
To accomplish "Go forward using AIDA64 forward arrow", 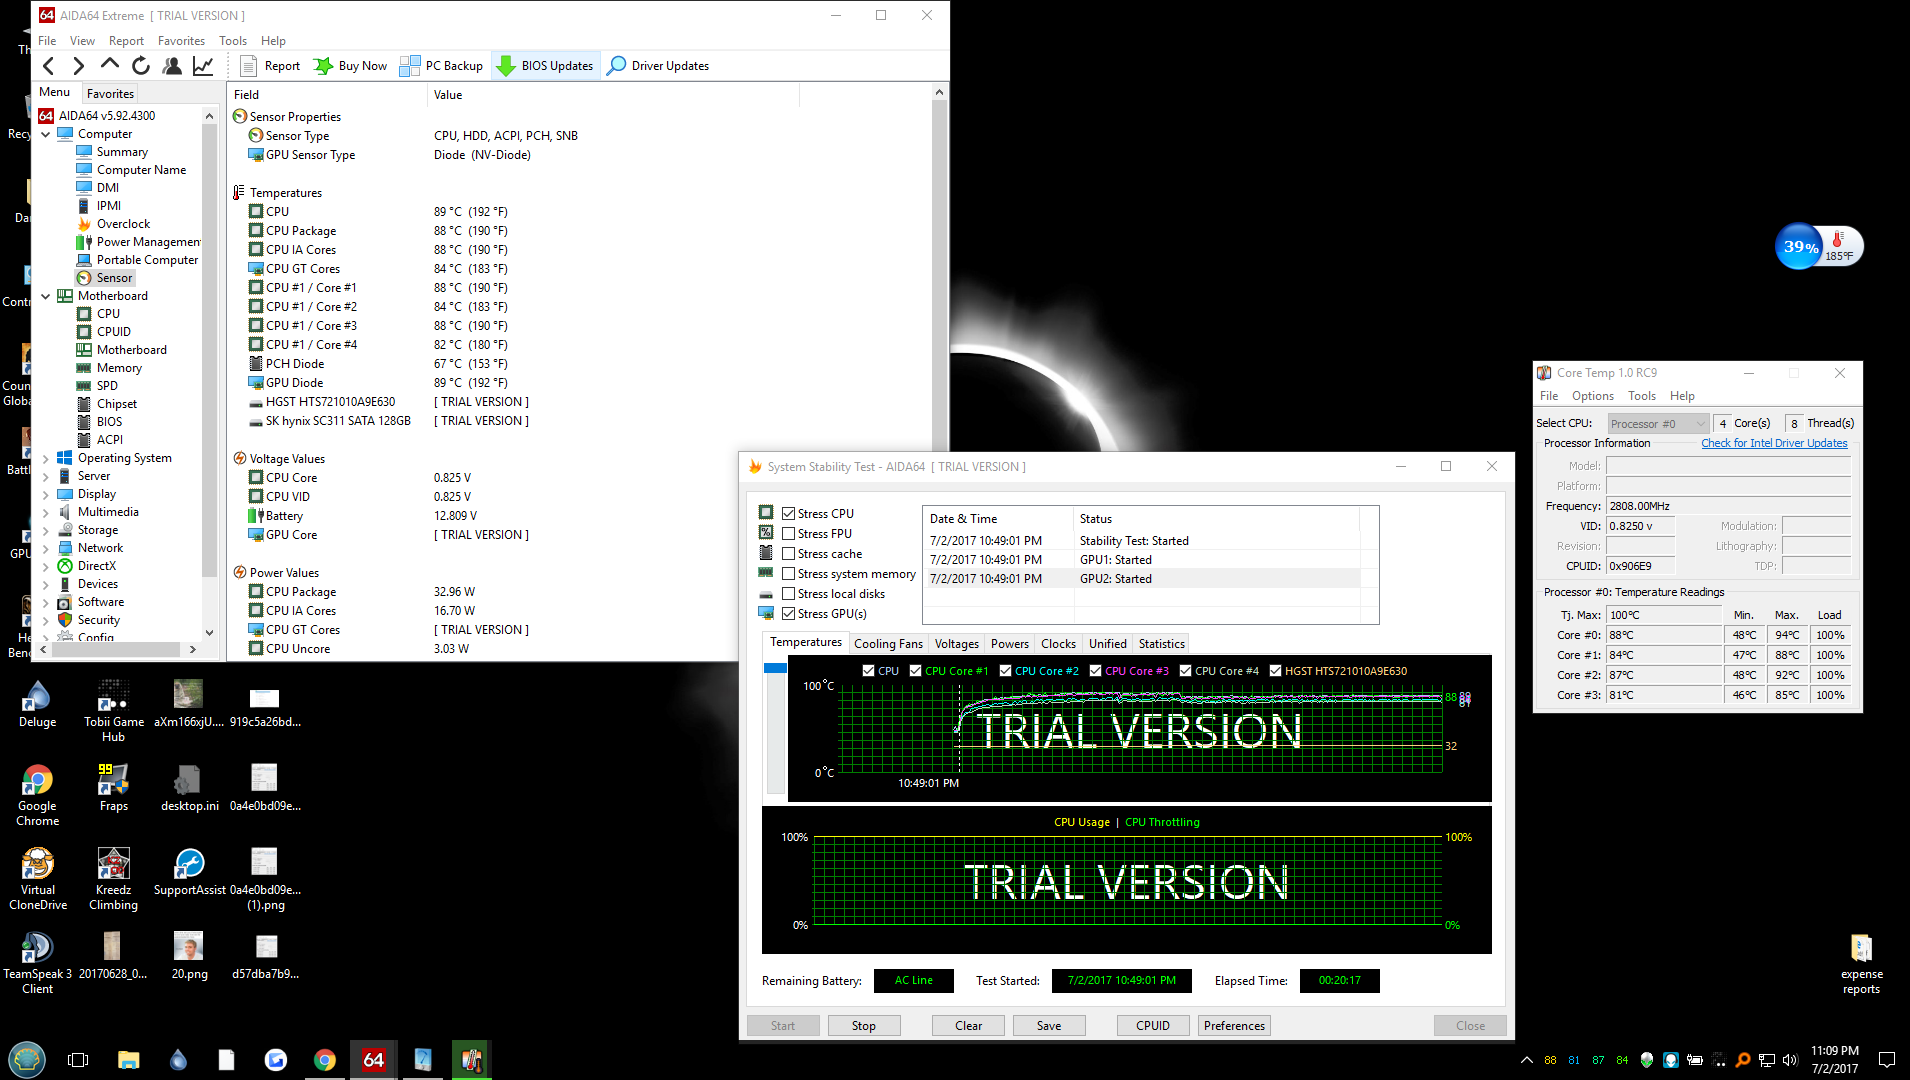I will [x=78, y=66].
